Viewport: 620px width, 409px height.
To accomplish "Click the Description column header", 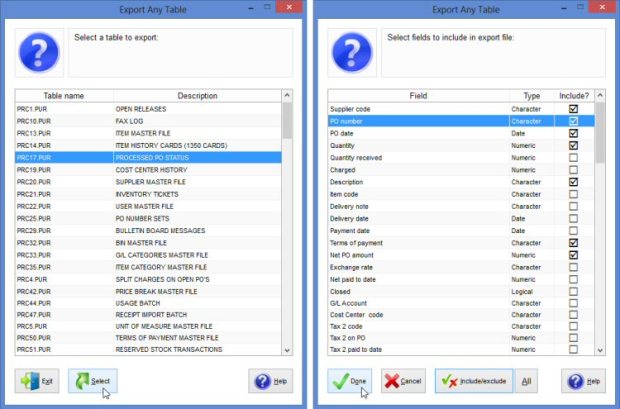I will coord(197,96).
